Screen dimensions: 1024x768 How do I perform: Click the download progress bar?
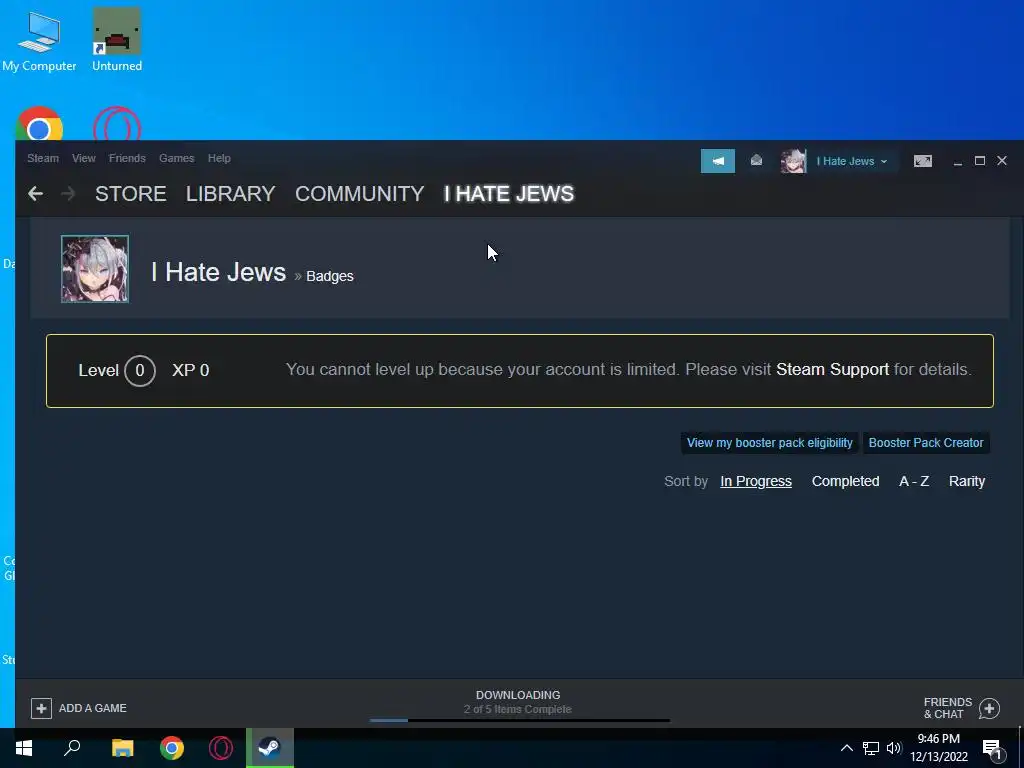[520, 720]
